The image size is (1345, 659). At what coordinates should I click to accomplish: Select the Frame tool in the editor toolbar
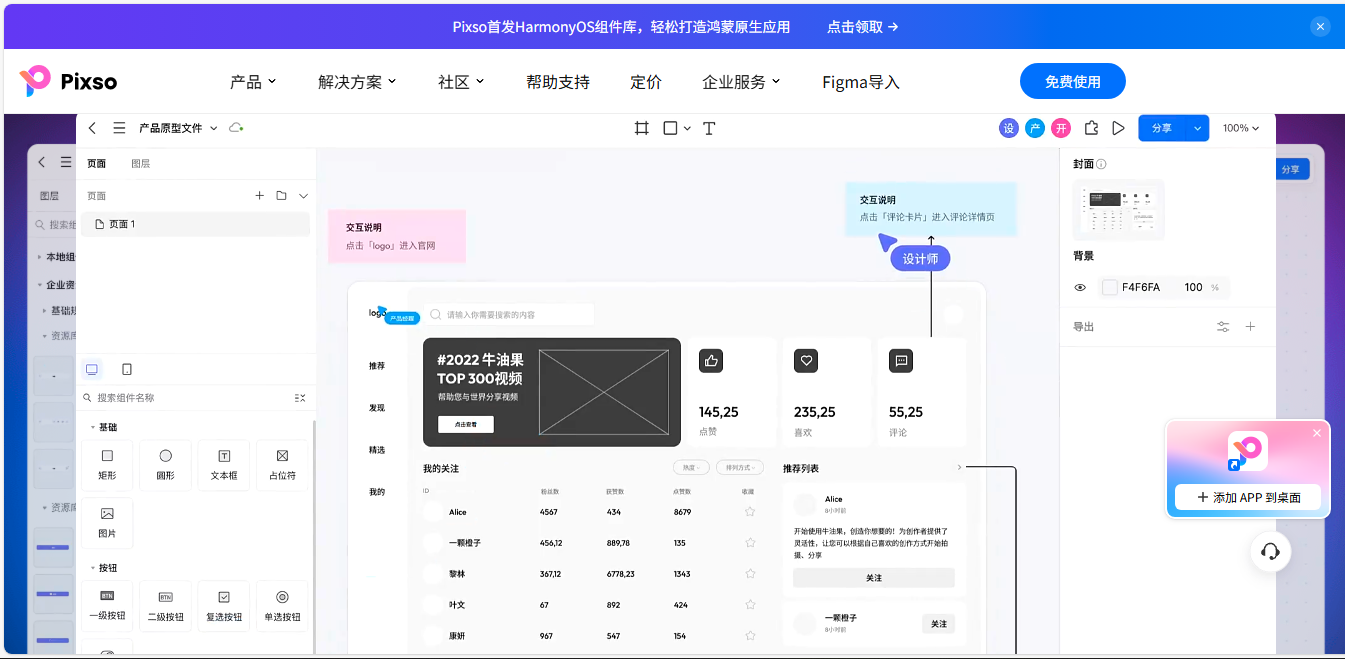click(642, 128)
